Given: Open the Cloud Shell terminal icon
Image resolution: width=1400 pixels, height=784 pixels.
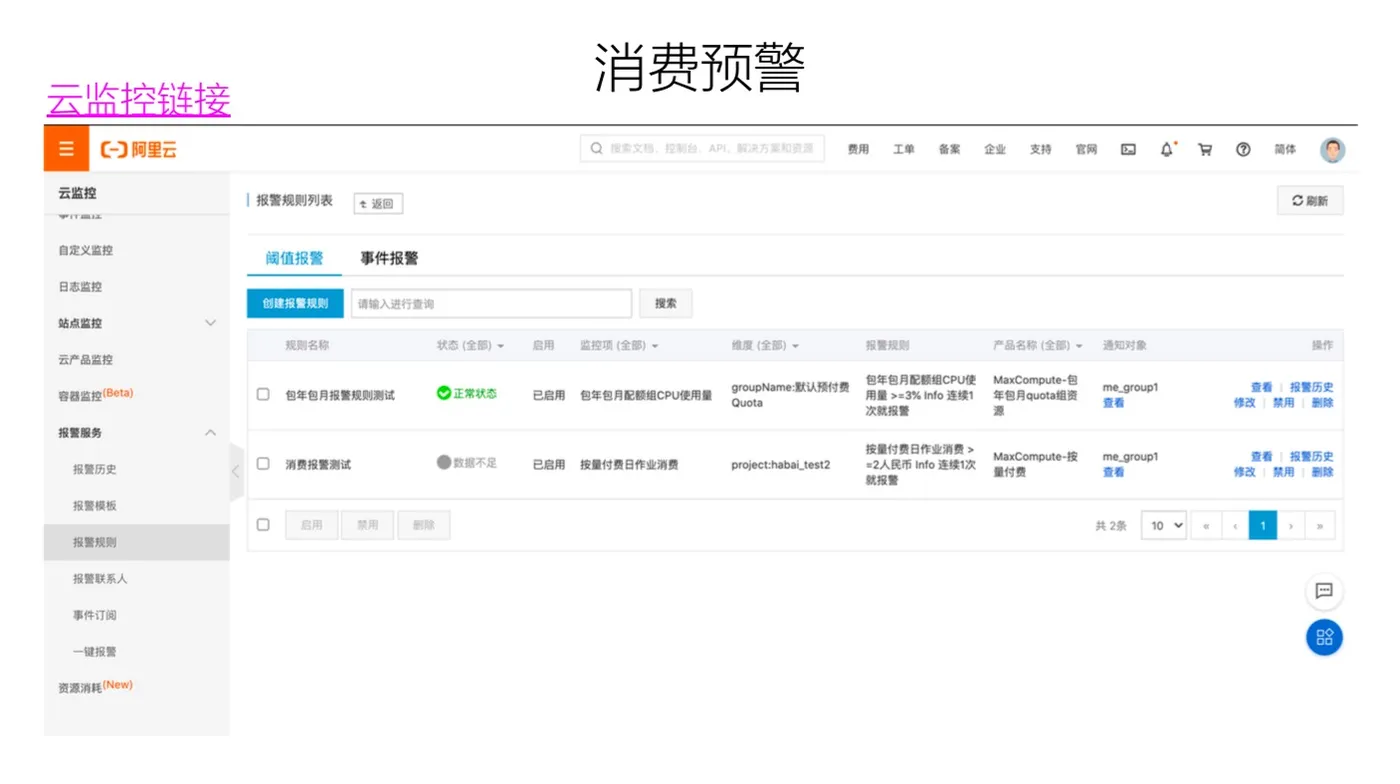Looking at the screenshot, I should pos(1128,149).
